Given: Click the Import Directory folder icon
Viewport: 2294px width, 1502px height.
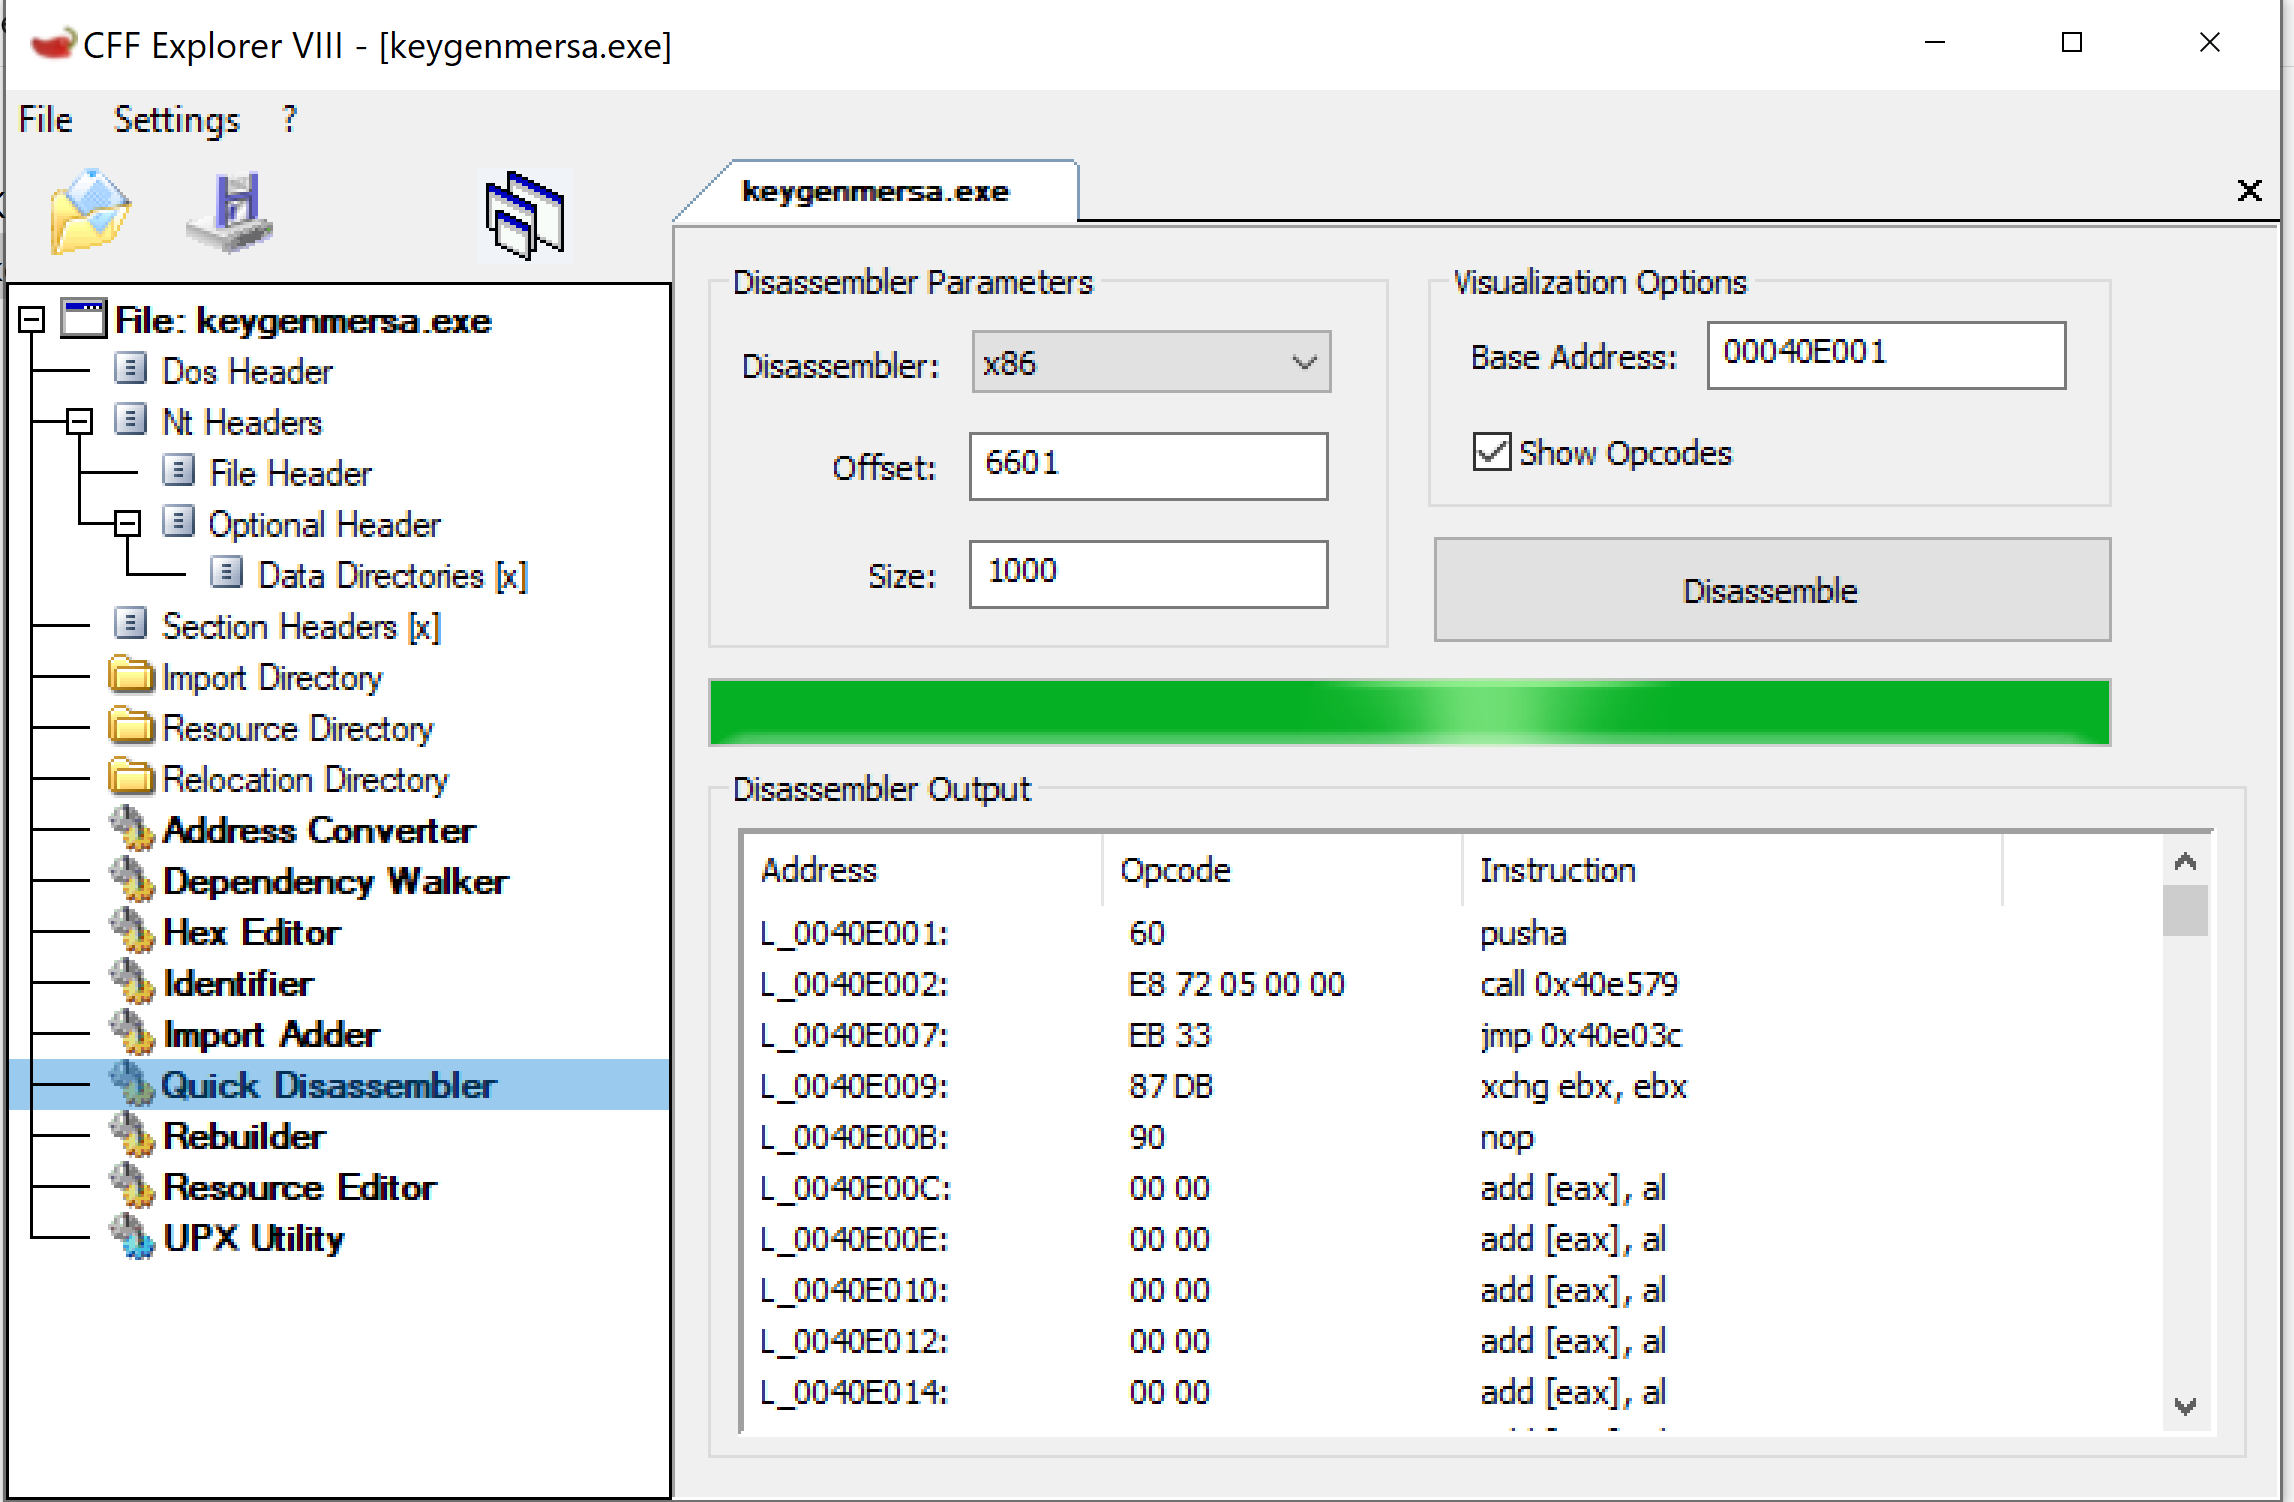Looking at the screenshot, I should coord(132,675).
